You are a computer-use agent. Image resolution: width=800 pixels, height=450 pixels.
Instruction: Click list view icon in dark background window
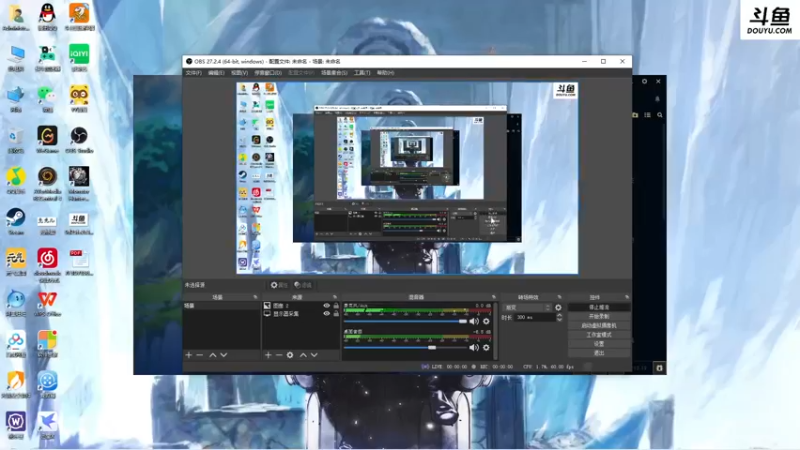(x=647, y=115)
